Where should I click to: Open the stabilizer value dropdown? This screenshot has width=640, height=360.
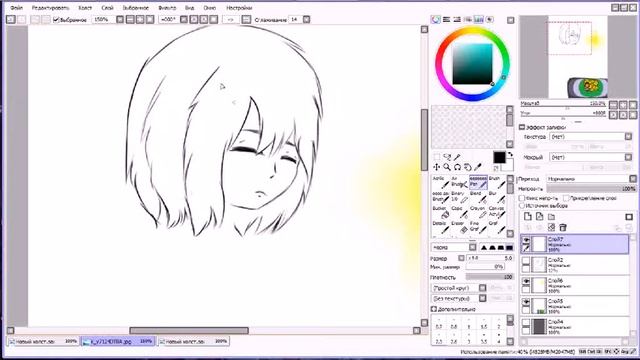(307, 19)
